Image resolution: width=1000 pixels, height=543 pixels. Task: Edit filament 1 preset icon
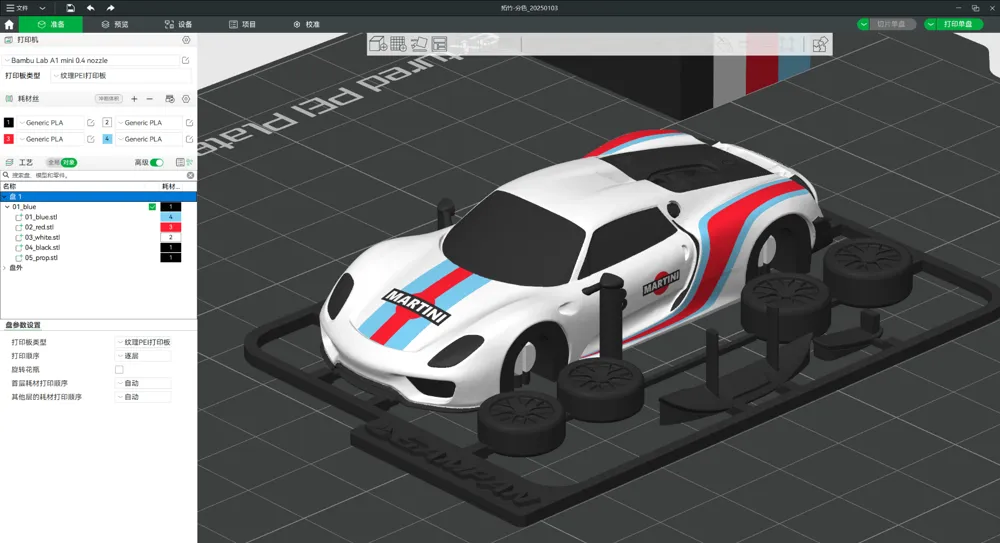(91, 123)
